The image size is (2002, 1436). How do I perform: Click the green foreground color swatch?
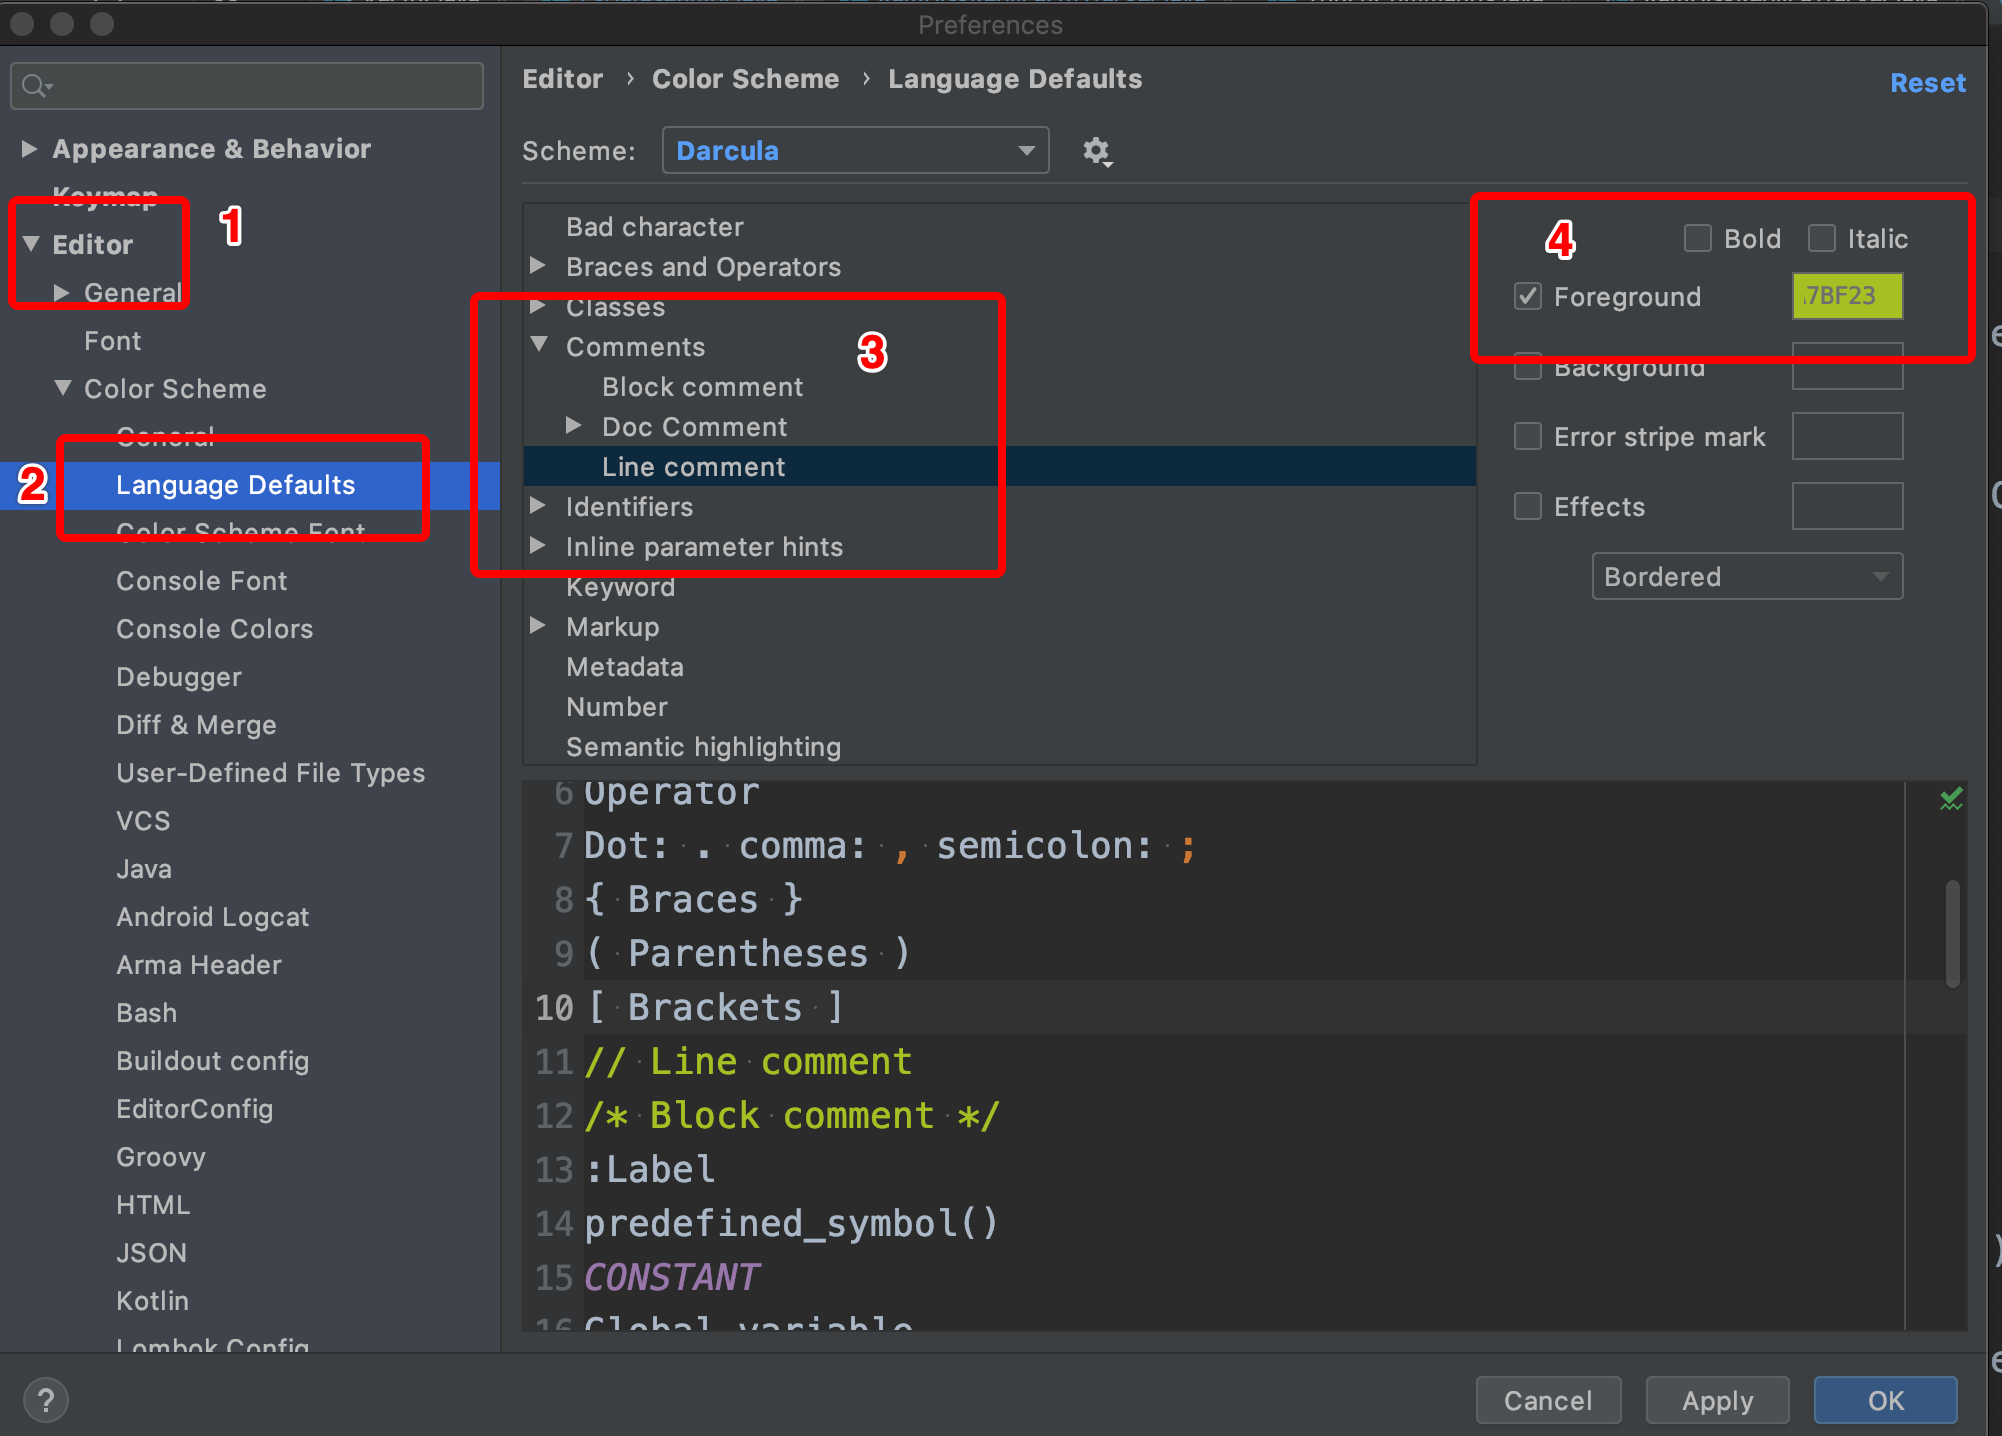(1846, 296)
